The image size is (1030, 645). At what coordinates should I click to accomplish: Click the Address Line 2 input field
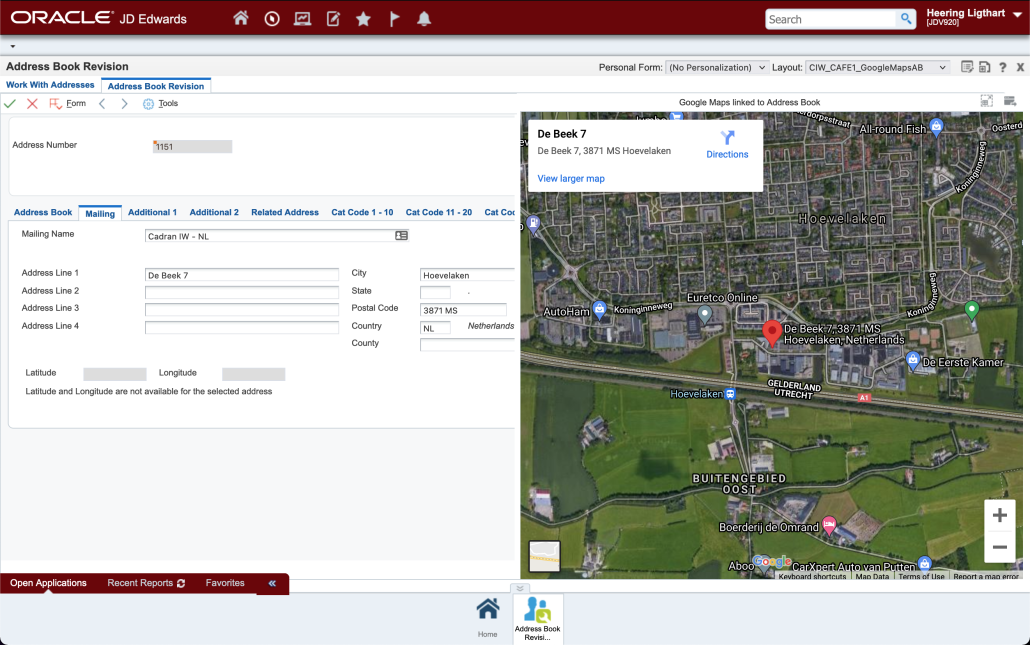pos(242,292)
